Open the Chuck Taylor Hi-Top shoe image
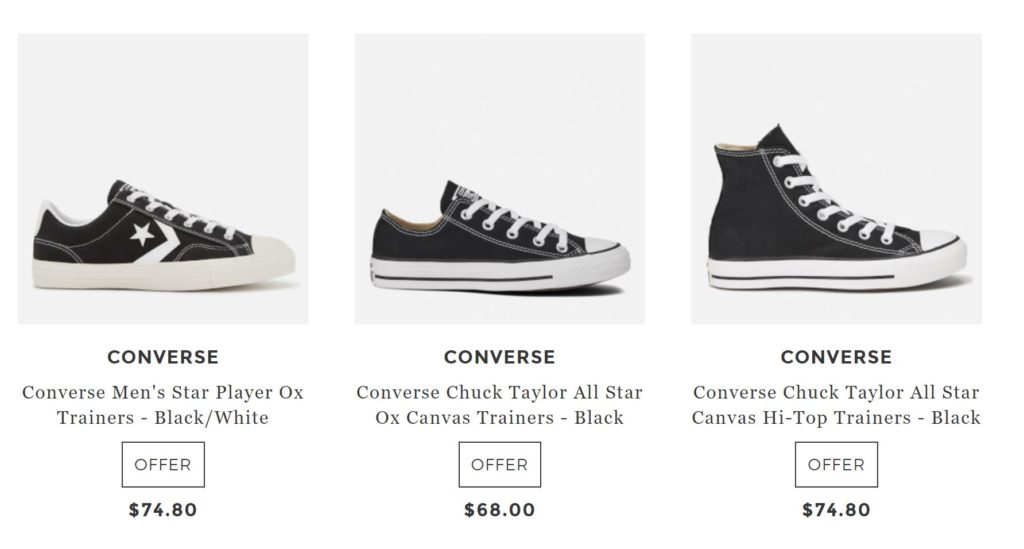1024x549 pixels. (836, 178)
